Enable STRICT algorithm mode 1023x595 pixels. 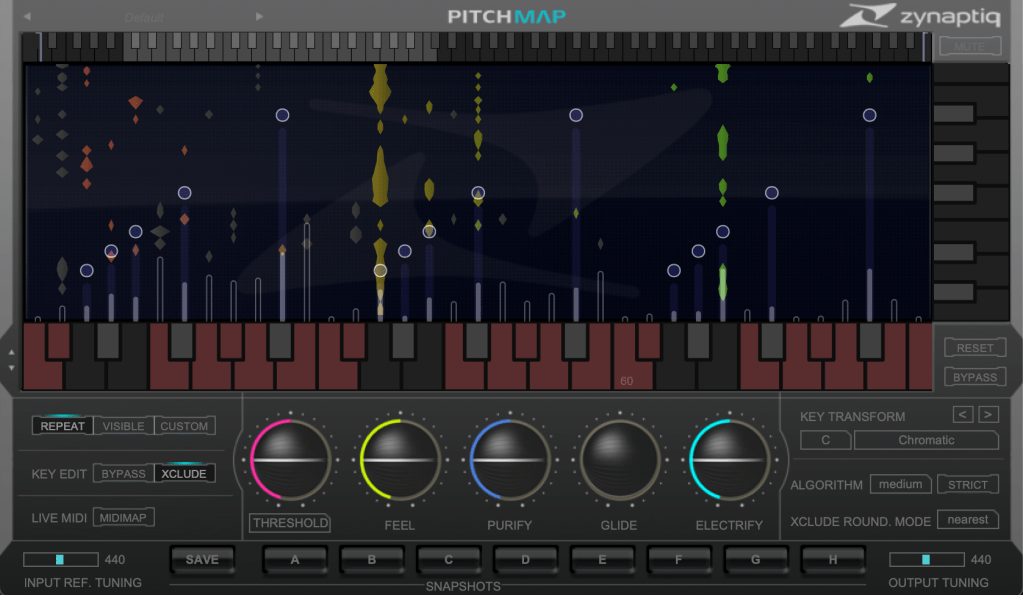(x=967, y=485)
